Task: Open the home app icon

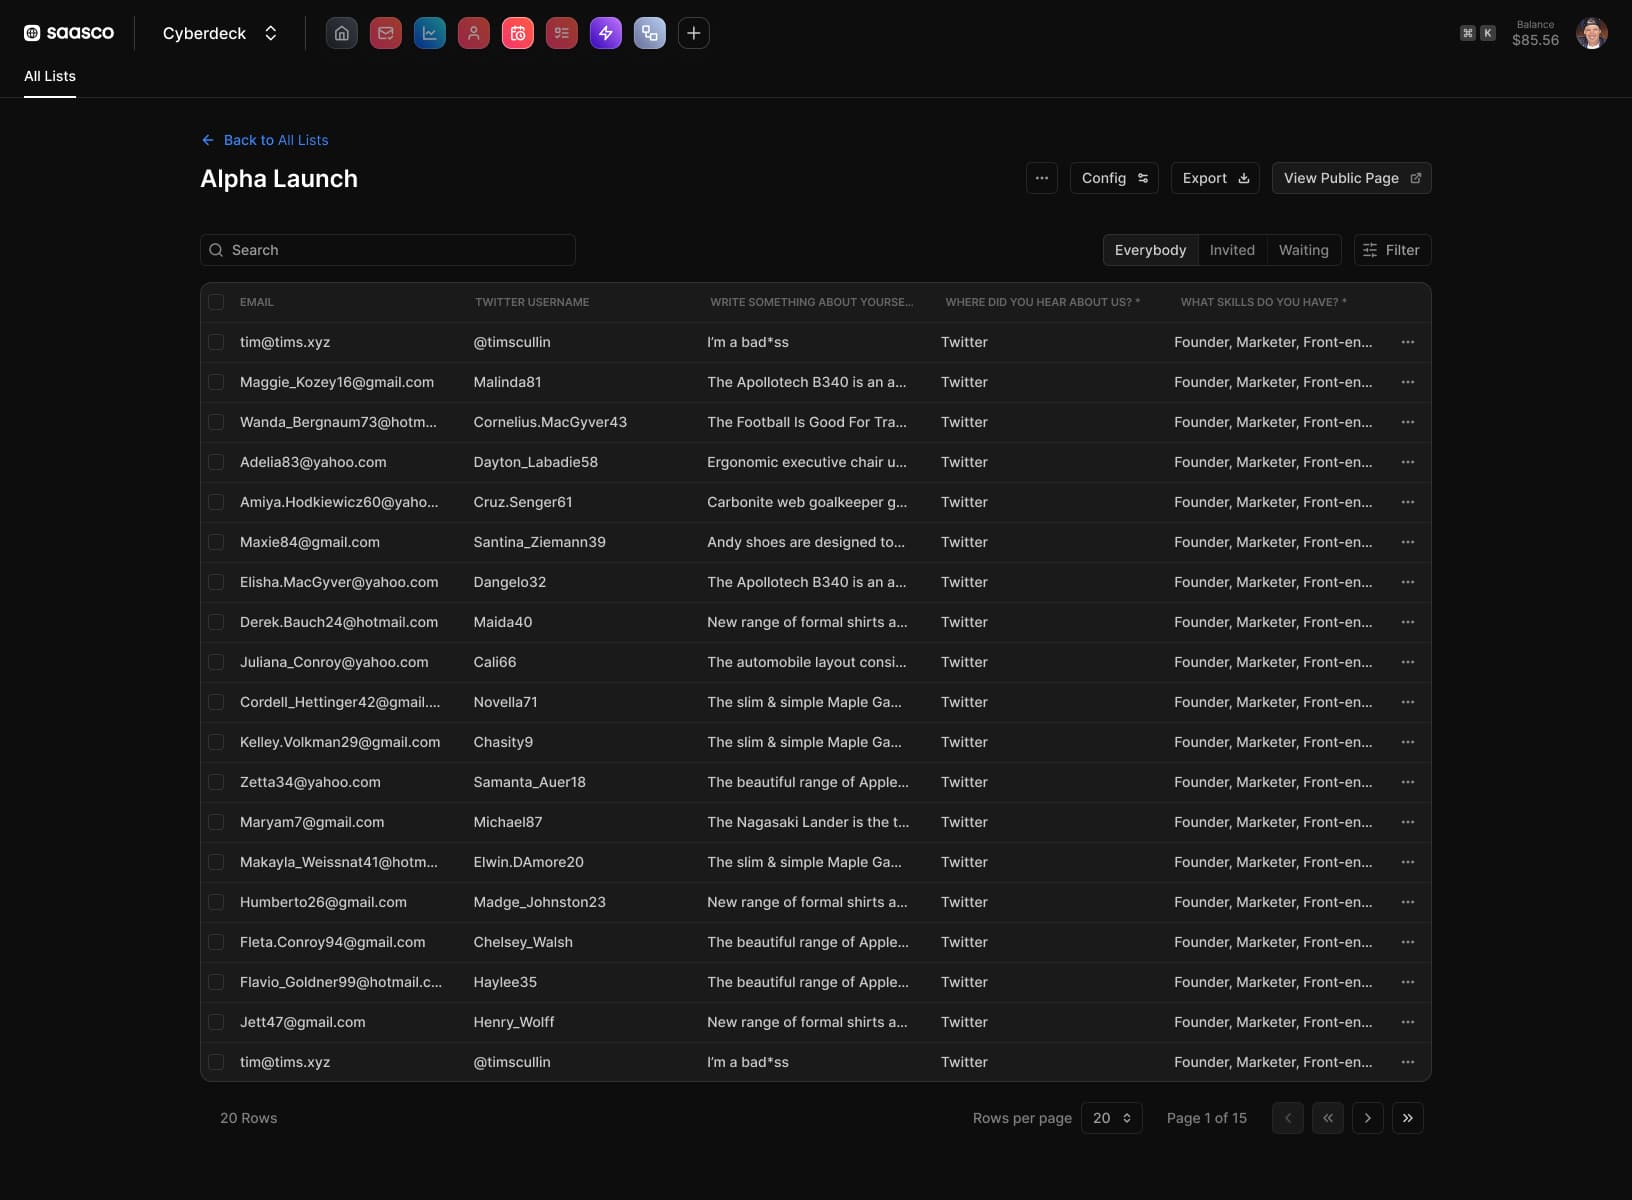Action: click(341, 33)
